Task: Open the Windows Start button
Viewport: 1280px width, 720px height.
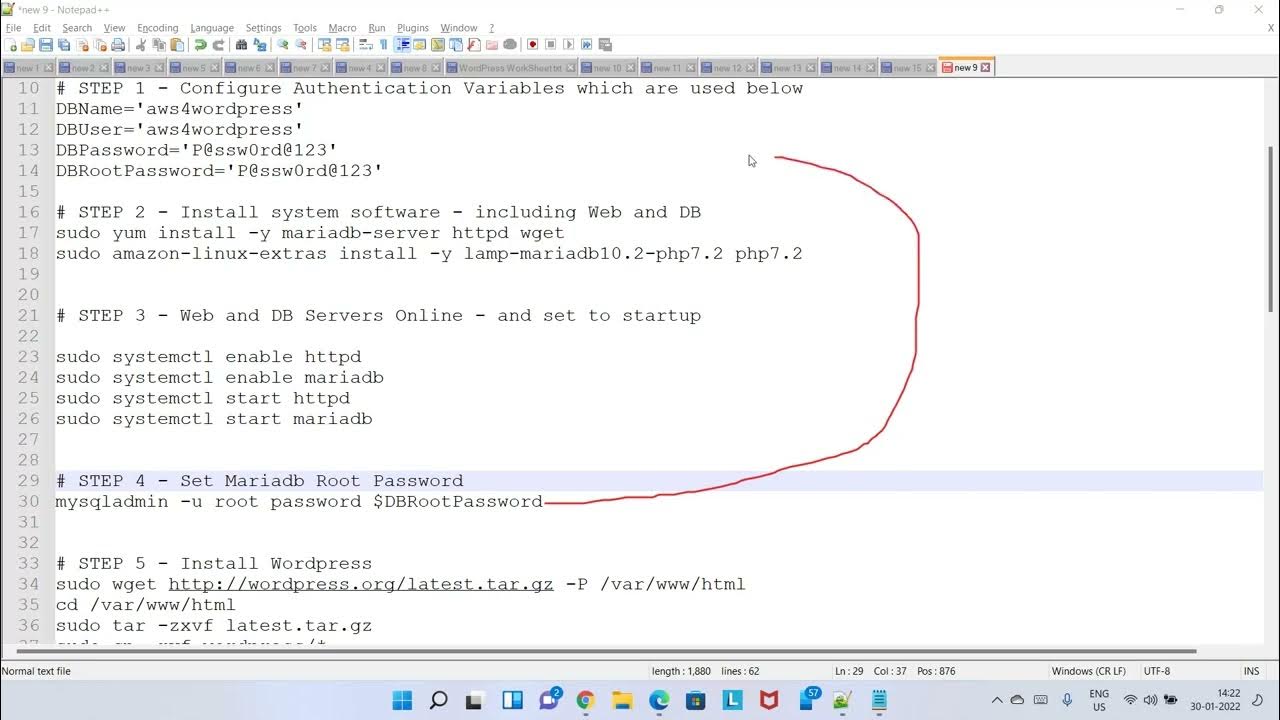Action: [x=402, y=700]
